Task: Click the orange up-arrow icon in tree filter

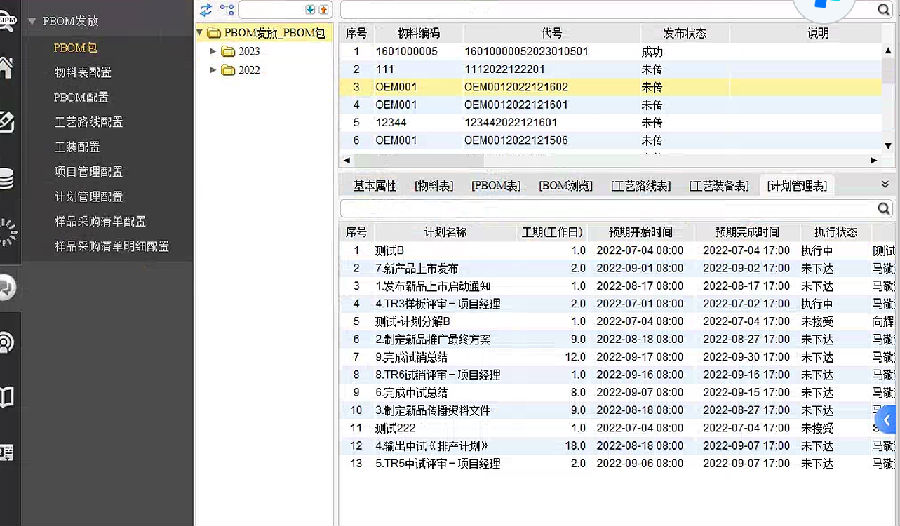Action: (x=322, y=9)
